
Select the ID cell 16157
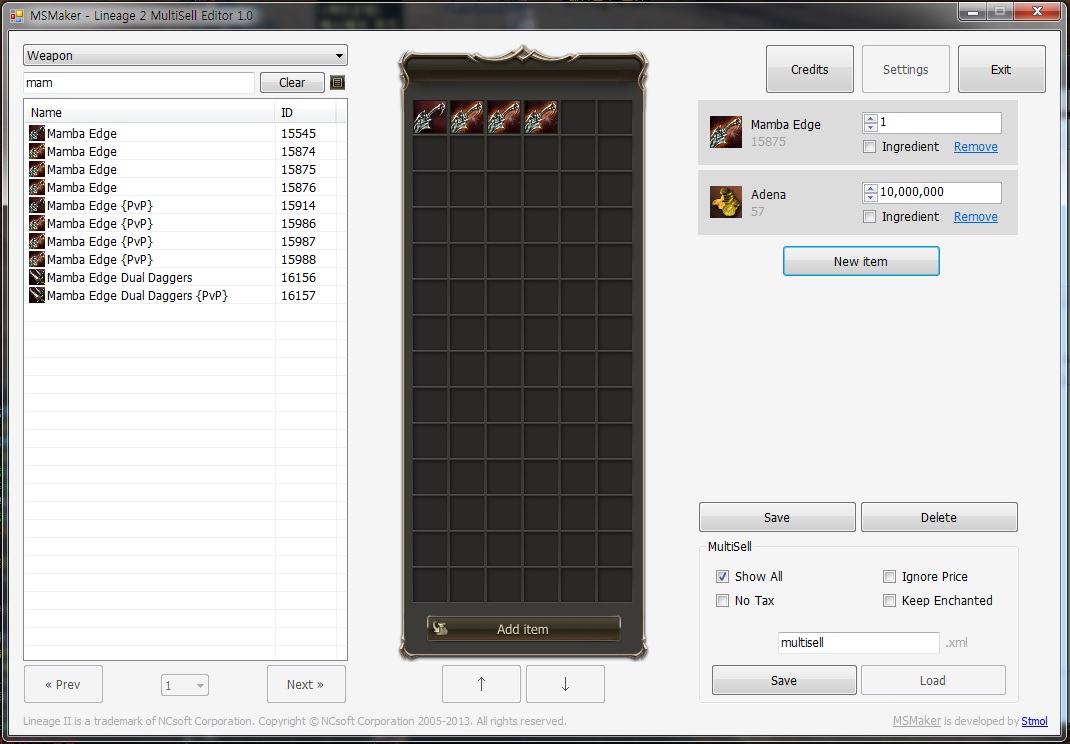[298, 296]
